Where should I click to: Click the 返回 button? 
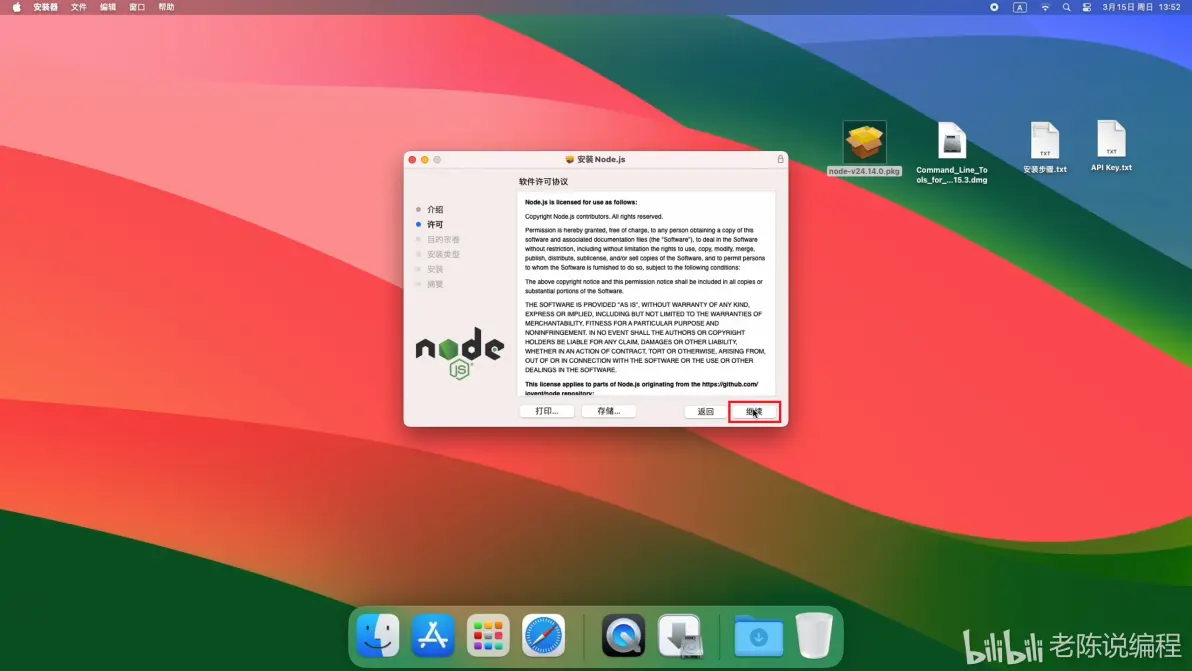(705, 411)
